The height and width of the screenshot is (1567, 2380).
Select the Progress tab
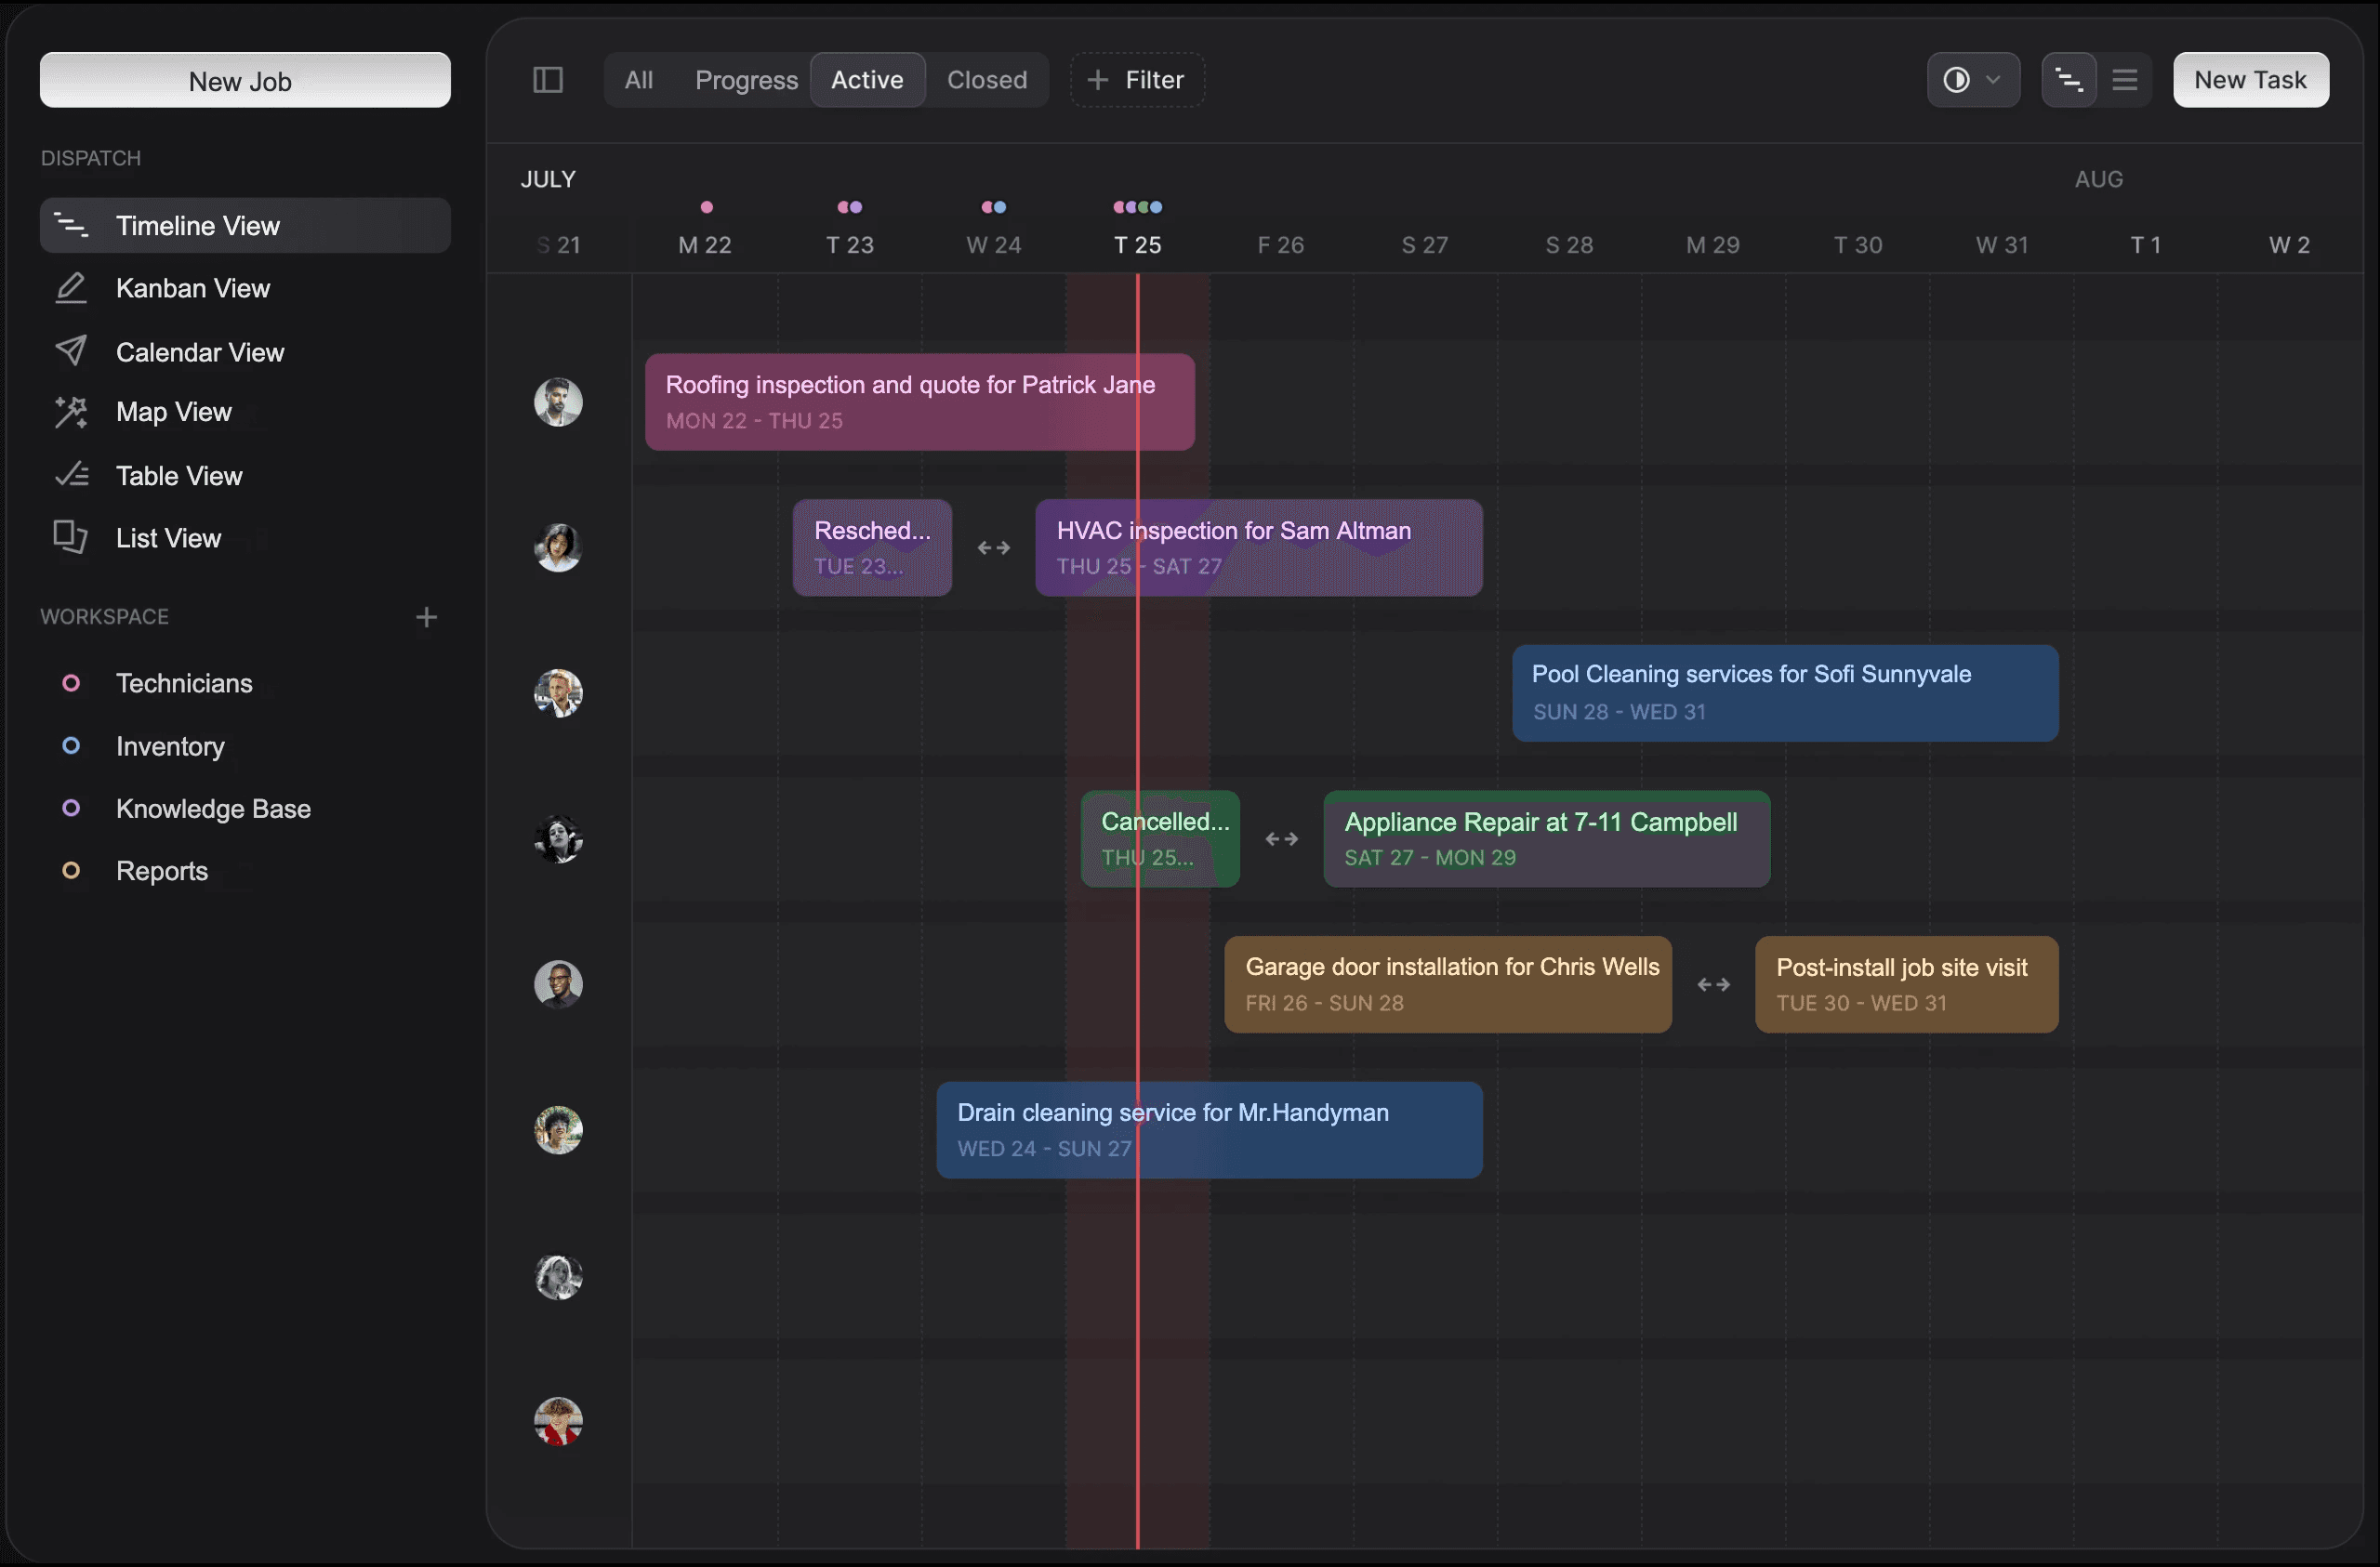[x=746, y=79]
